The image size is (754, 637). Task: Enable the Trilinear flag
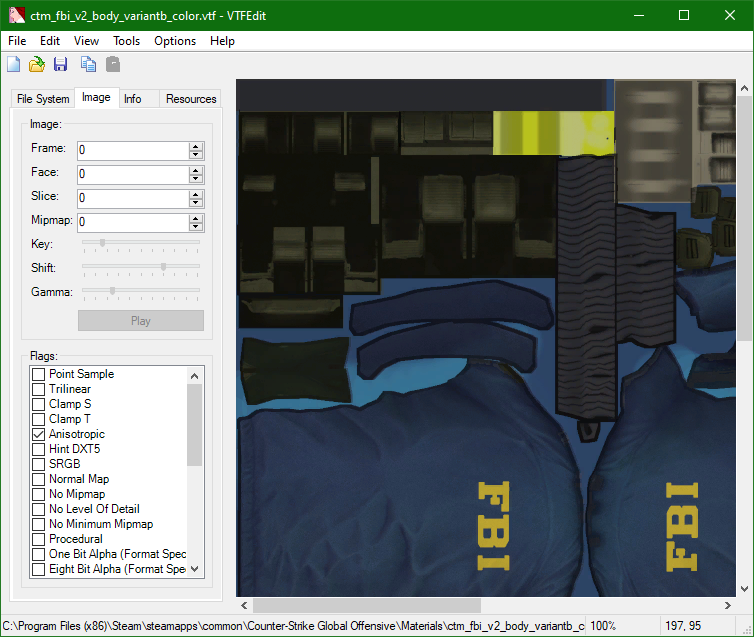[x=38, y=389]
